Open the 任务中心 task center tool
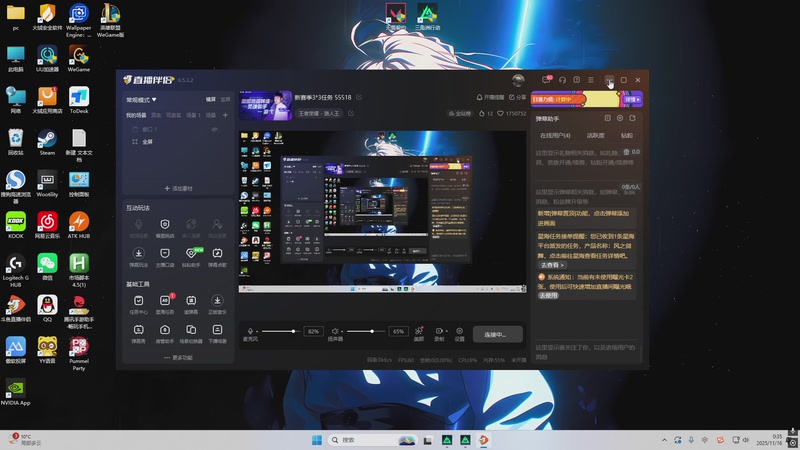 138,305
